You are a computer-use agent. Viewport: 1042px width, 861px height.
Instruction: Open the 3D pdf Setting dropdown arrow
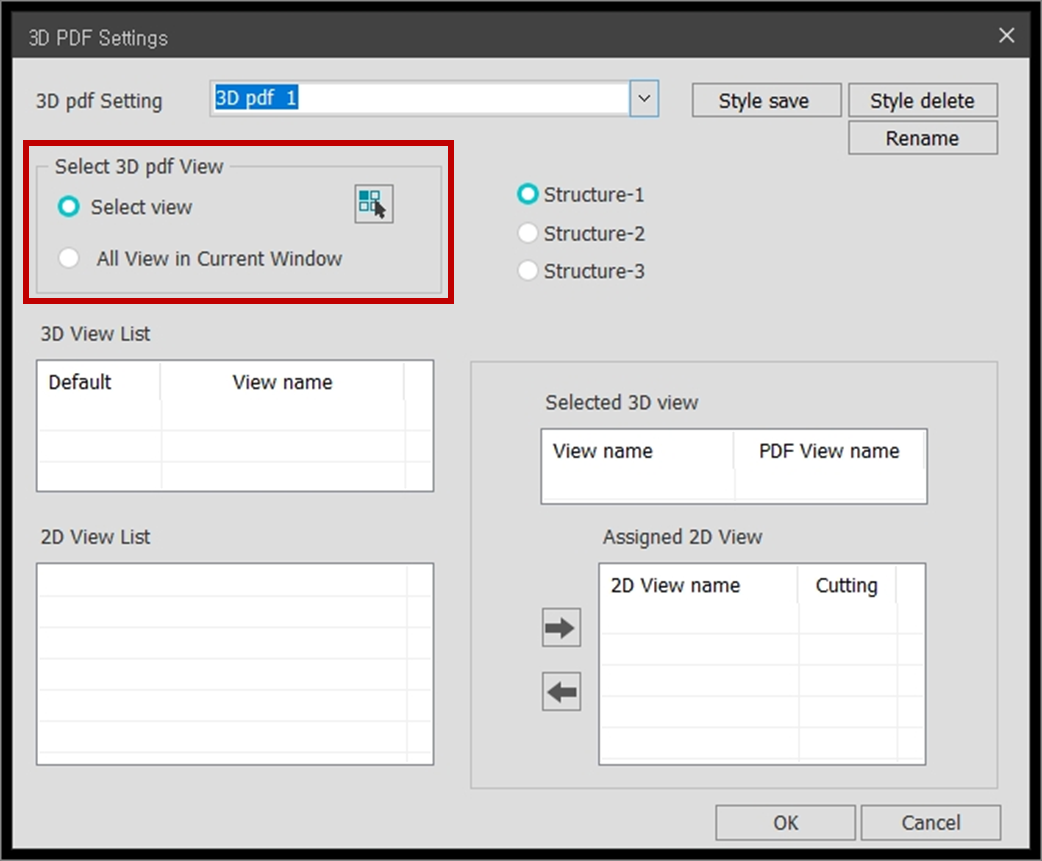(644, 98)
